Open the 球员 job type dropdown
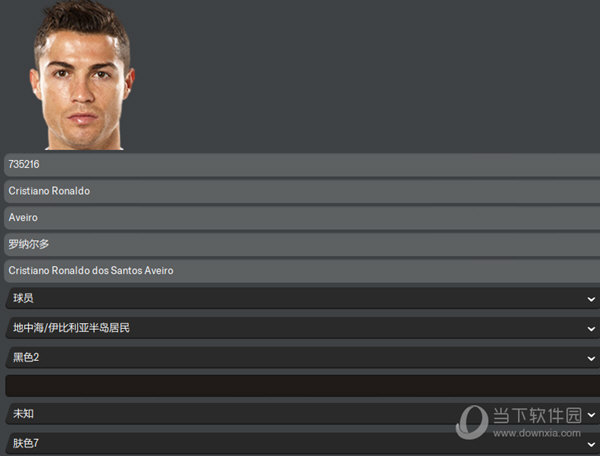Screen dimensions: 600x456 pyautogui.click(x=302, y=298)
